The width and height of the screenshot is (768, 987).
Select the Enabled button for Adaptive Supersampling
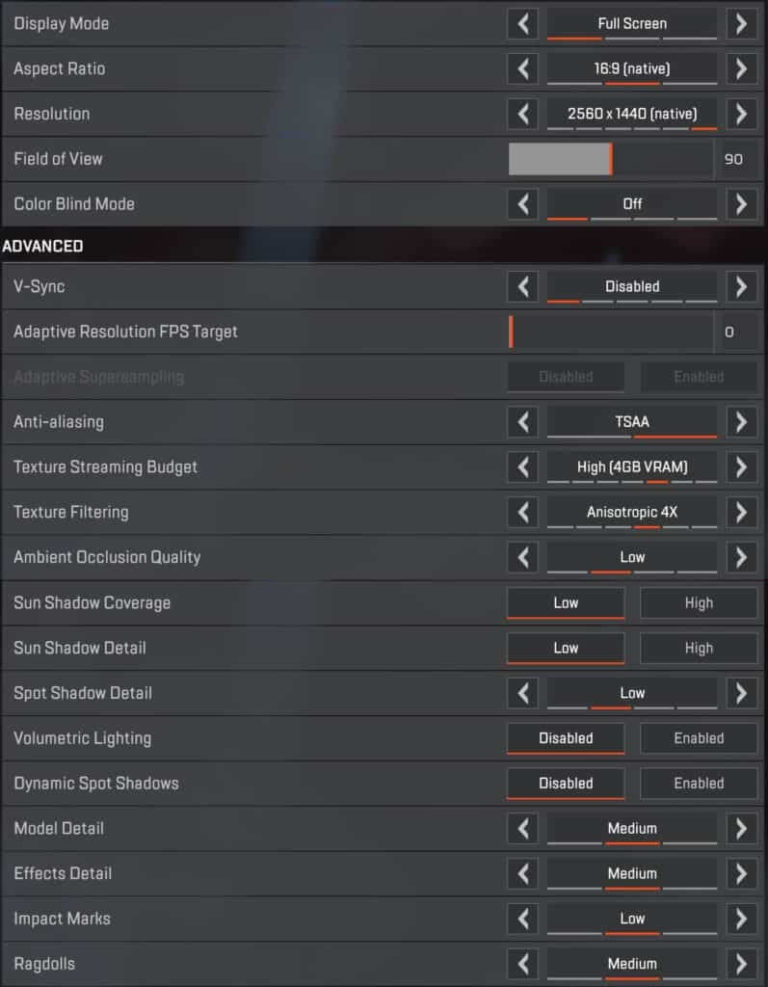pos(698,376)
